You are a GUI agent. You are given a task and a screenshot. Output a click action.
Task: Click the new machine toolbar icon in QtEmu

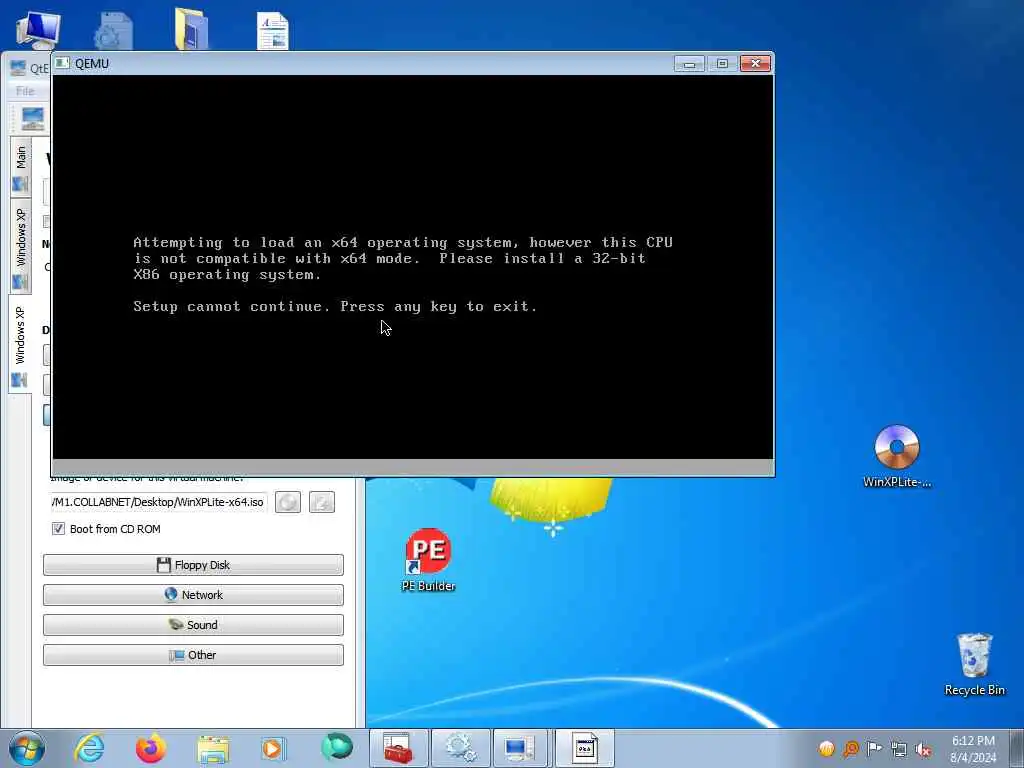[x=32, y=120]
